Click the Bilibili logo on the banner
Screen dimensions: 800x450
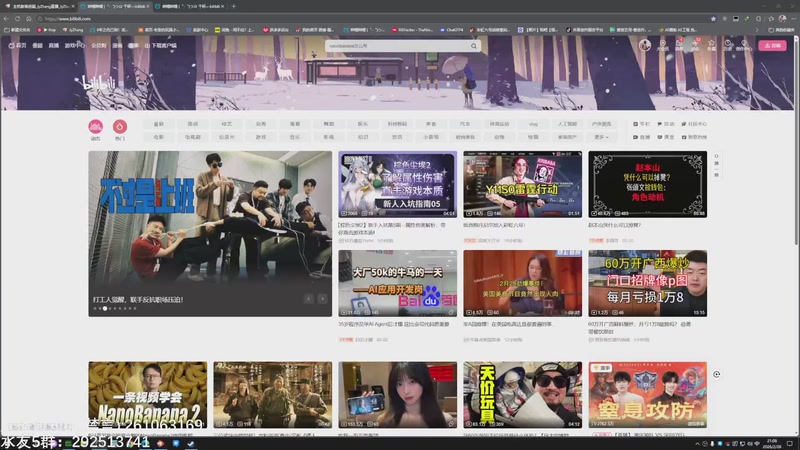[99, 83]
